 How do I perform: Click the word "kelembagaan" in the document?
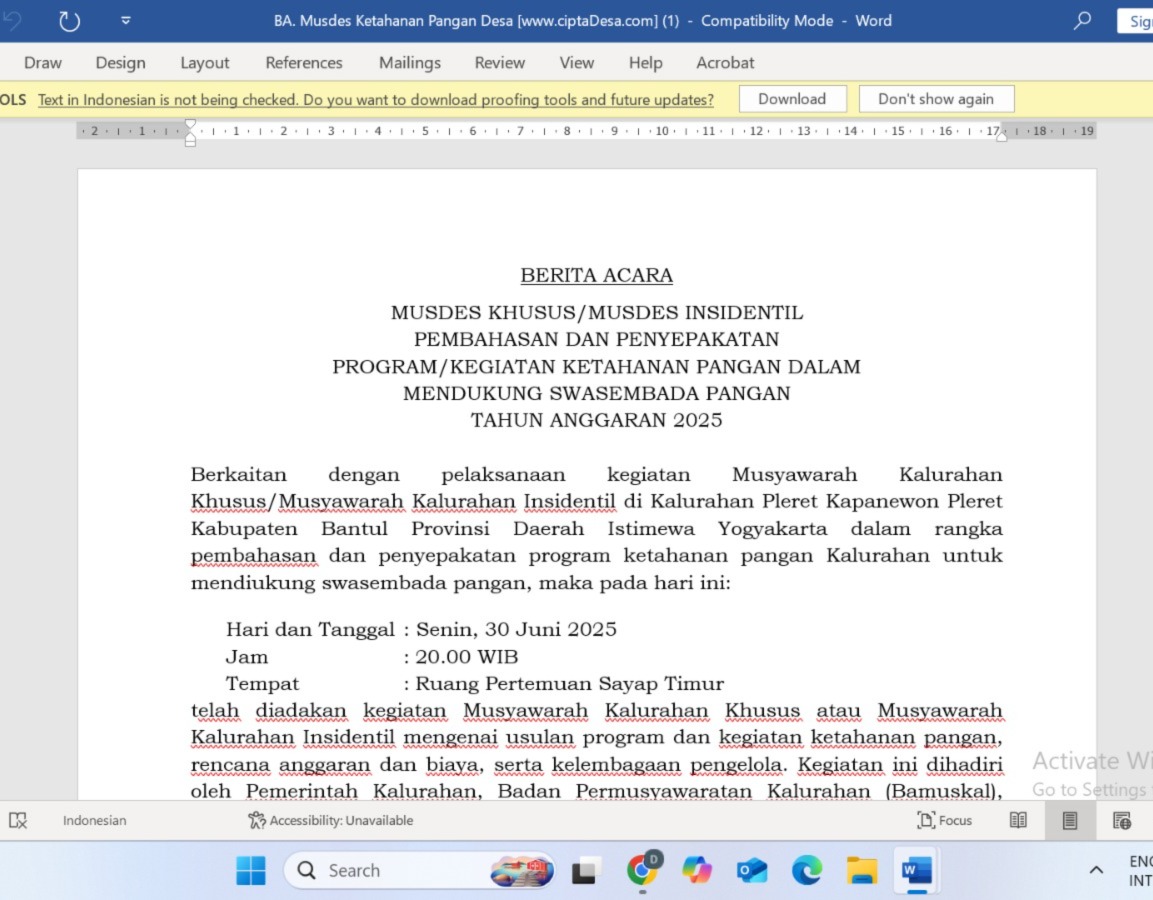click(x=616, y=765)
